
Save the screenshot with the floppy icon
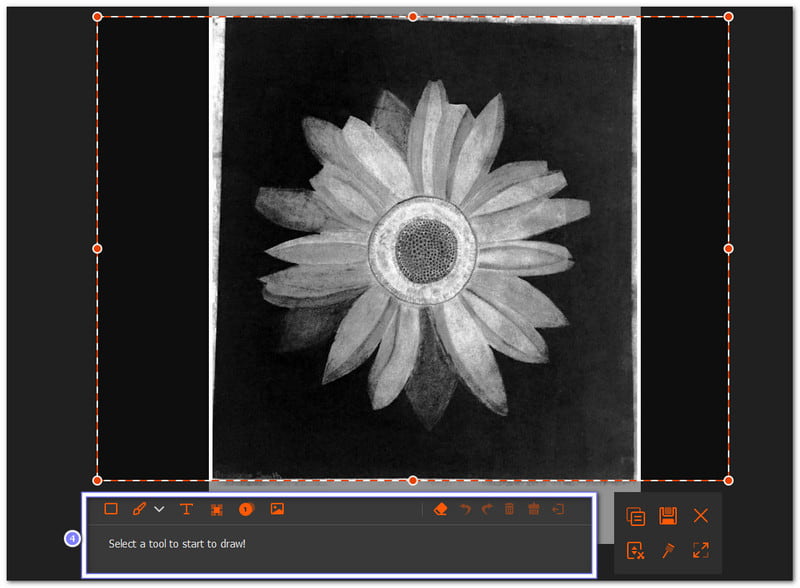pyautogui.click(x=668, y=516)
